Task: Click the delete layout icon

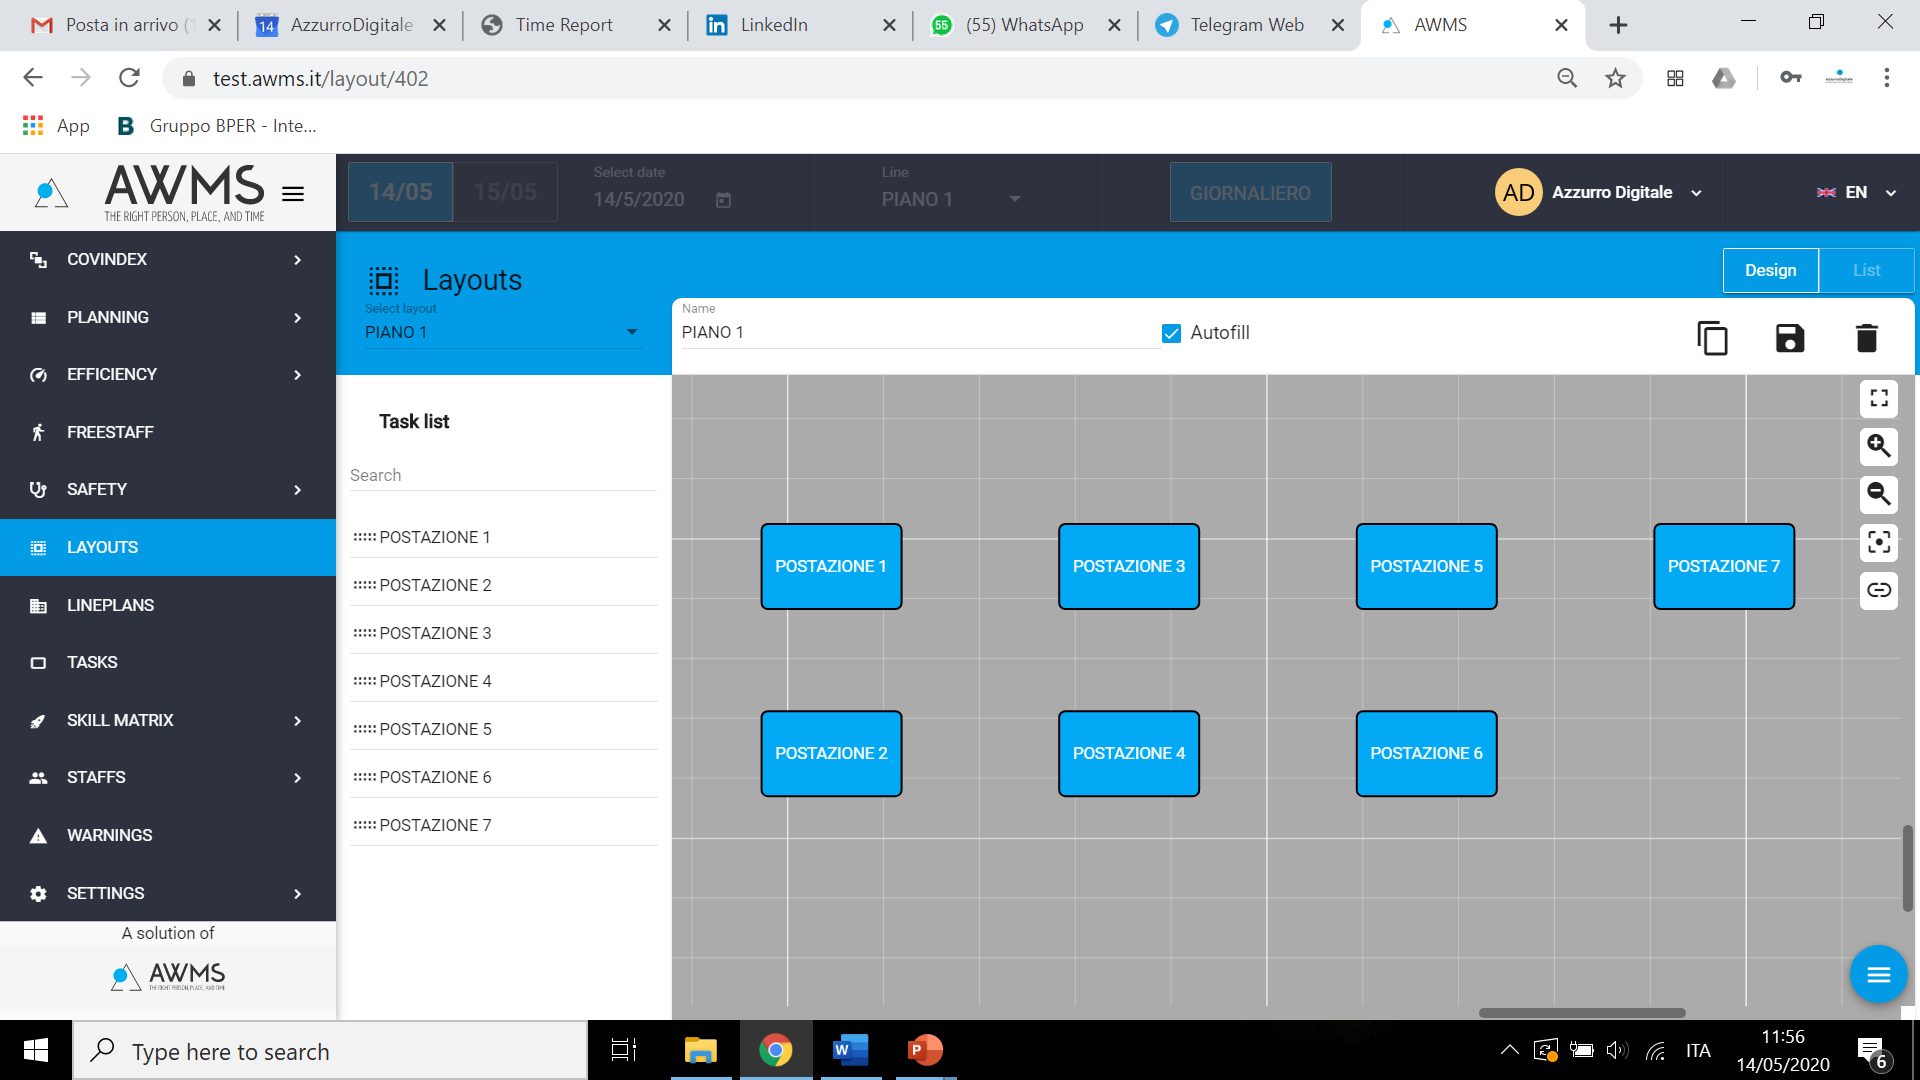Action: point(1866,338)
